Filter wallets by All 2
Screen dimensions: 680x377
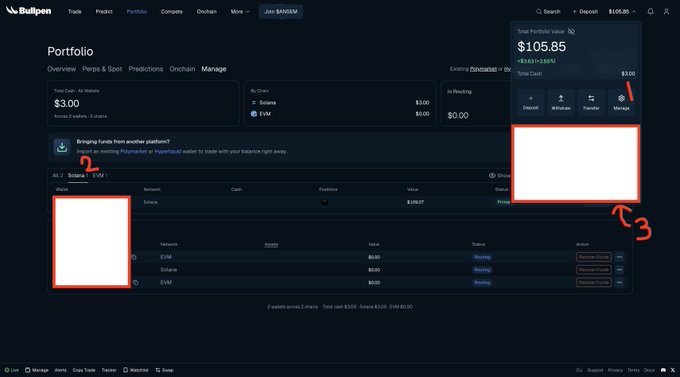click(57, 175)
